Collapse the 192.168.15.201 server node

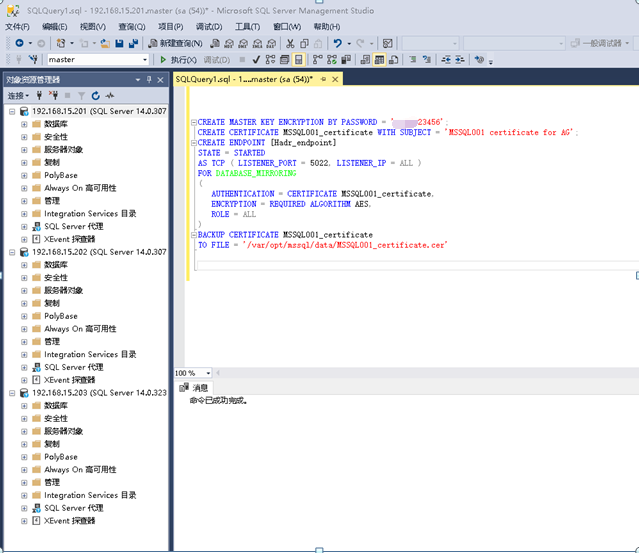12,111
